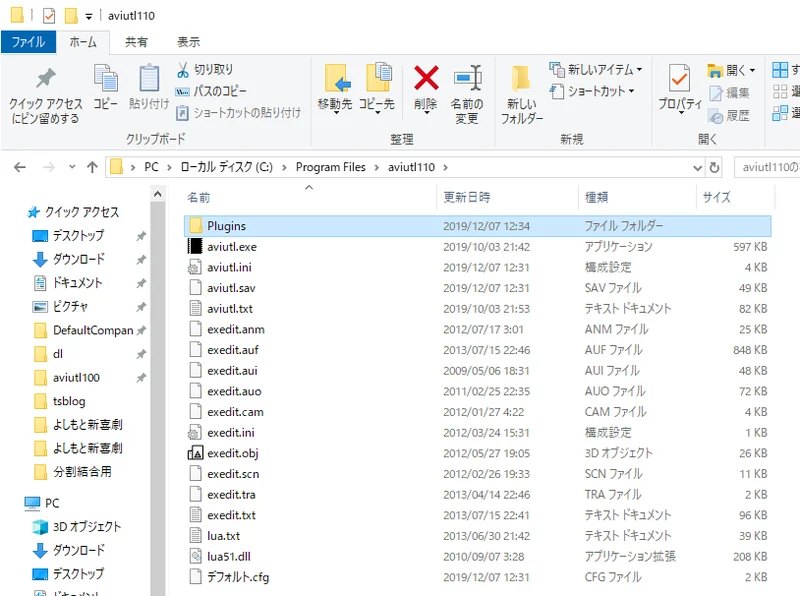Expand the Shortcut (ショートカット) dropdown
This screenshot has height=596, width=800.
point(632,91)
